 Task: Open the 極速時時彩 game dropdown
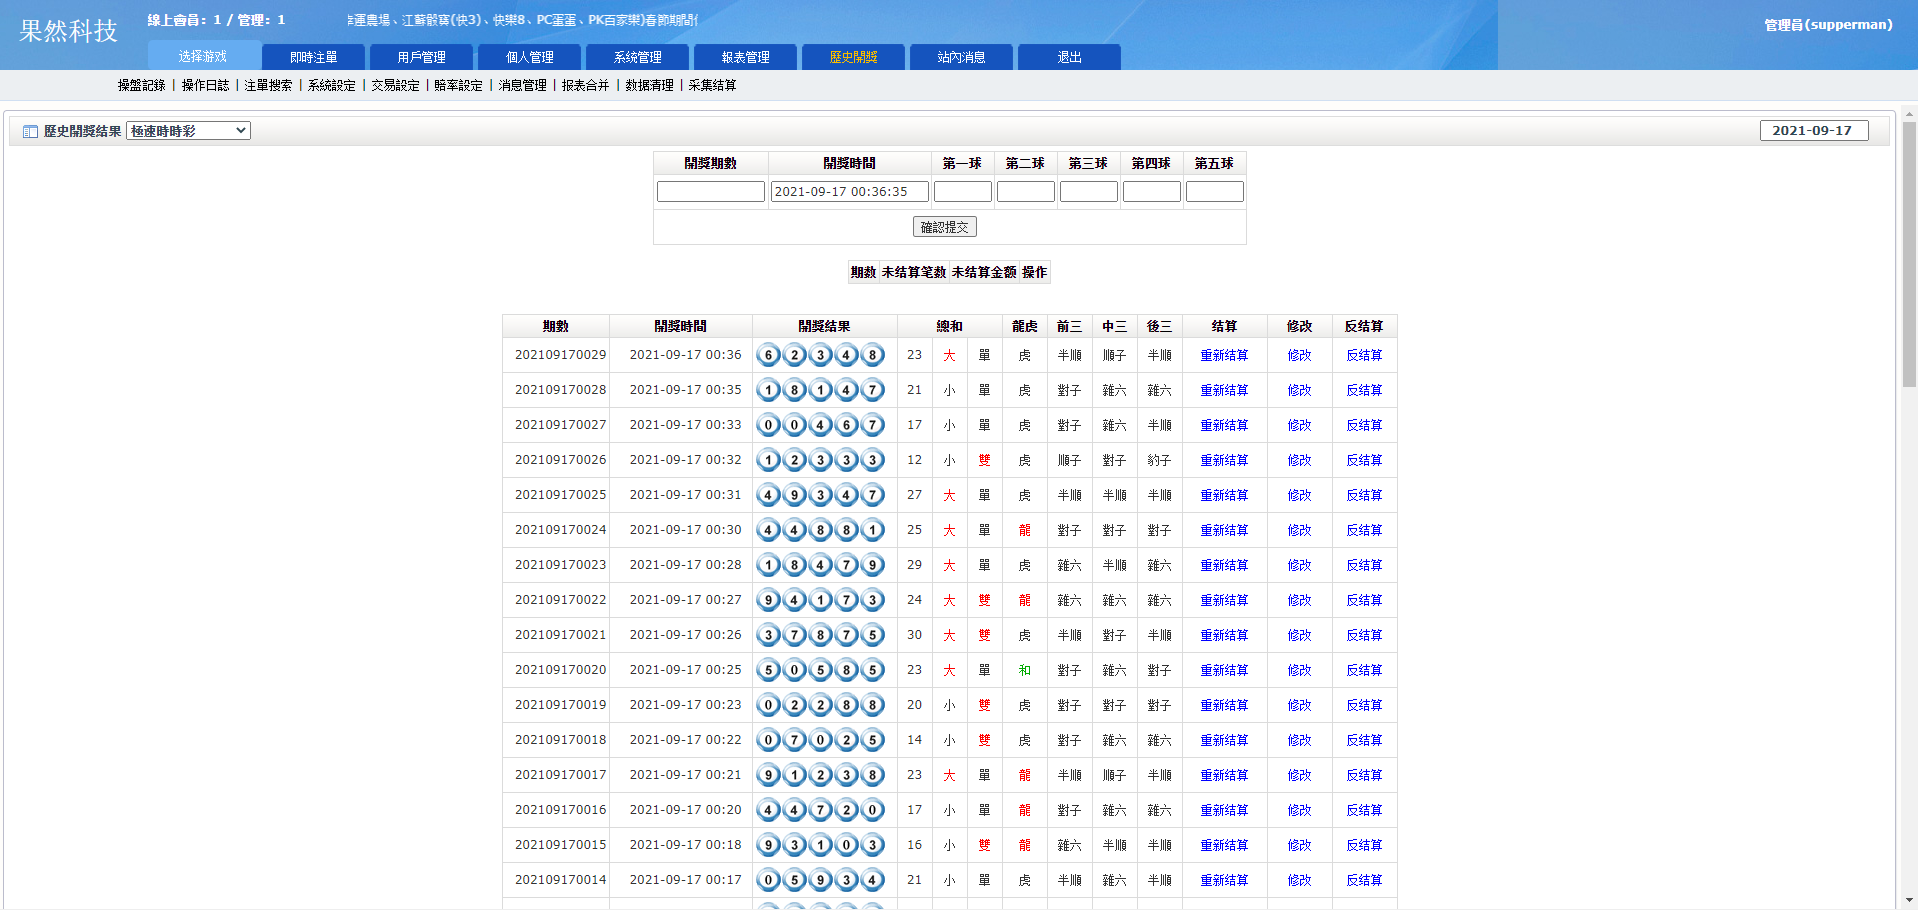(x=188, y=131)
